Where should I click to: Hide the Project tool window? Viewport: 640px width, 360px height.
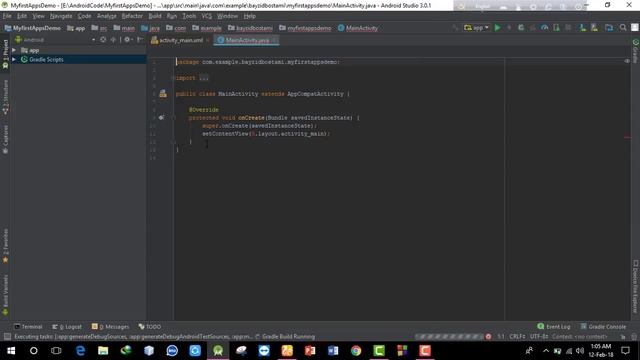140,40
